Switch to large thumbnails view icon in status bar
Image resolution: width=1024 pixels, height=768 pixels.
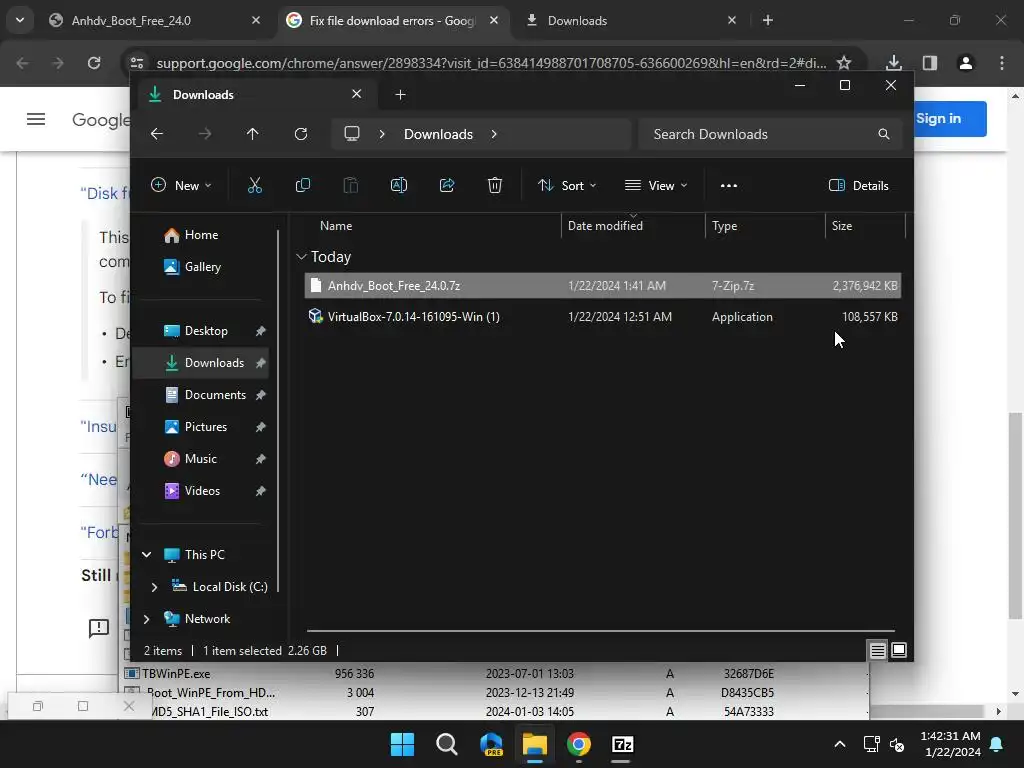899,650
